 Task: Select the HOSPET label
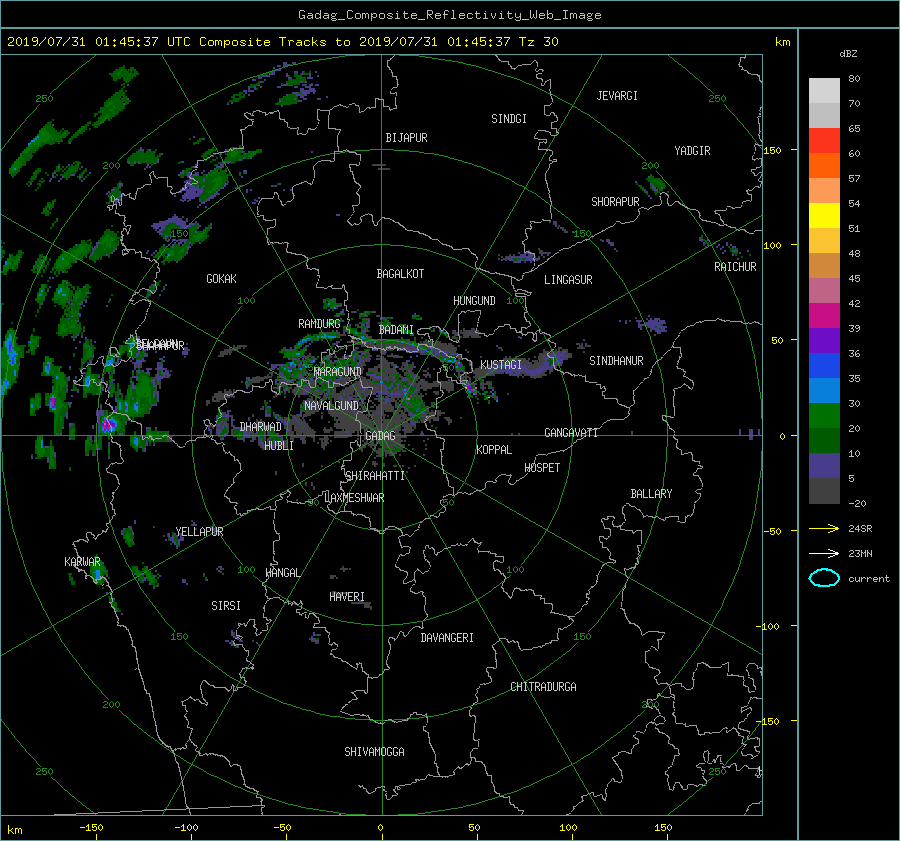tap(542, 468)
